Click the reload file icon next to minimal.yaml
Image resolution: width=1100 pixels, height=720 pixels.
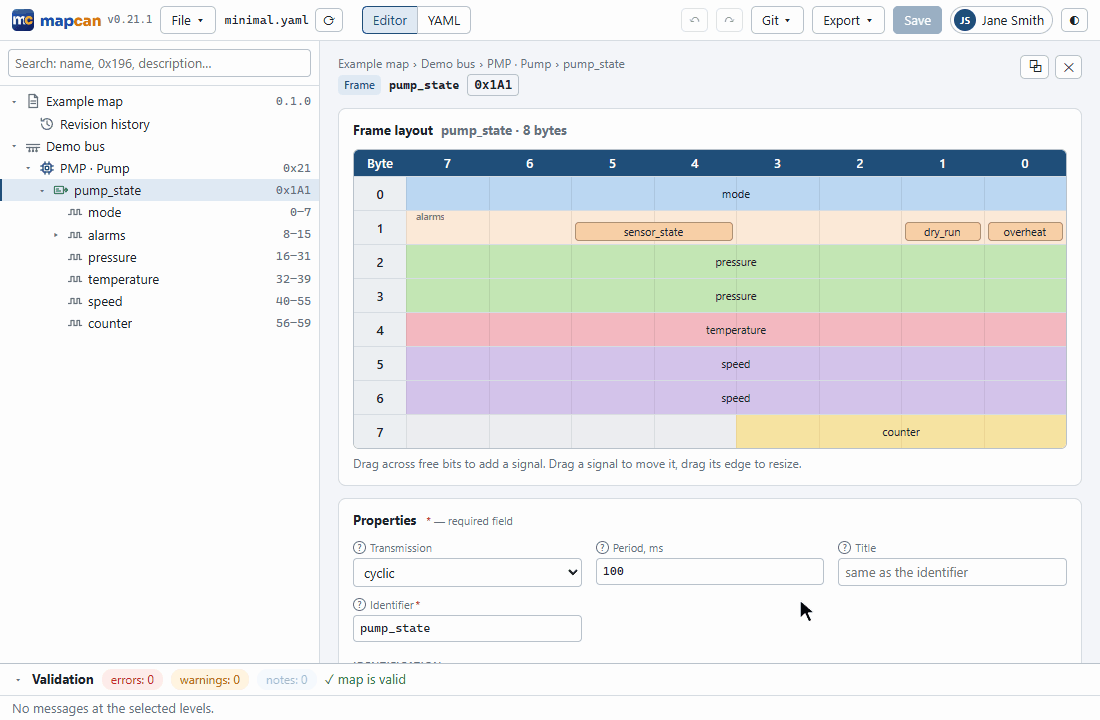click(x=329, y=20)
